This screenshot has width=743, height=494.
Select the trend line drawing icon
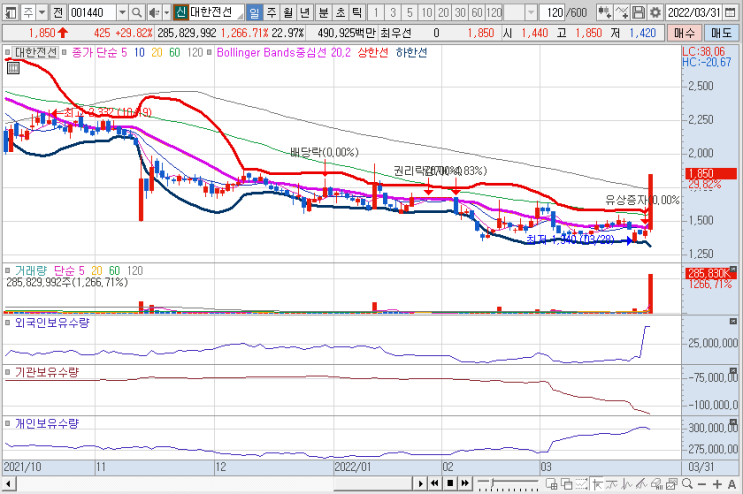coord(612,484)
